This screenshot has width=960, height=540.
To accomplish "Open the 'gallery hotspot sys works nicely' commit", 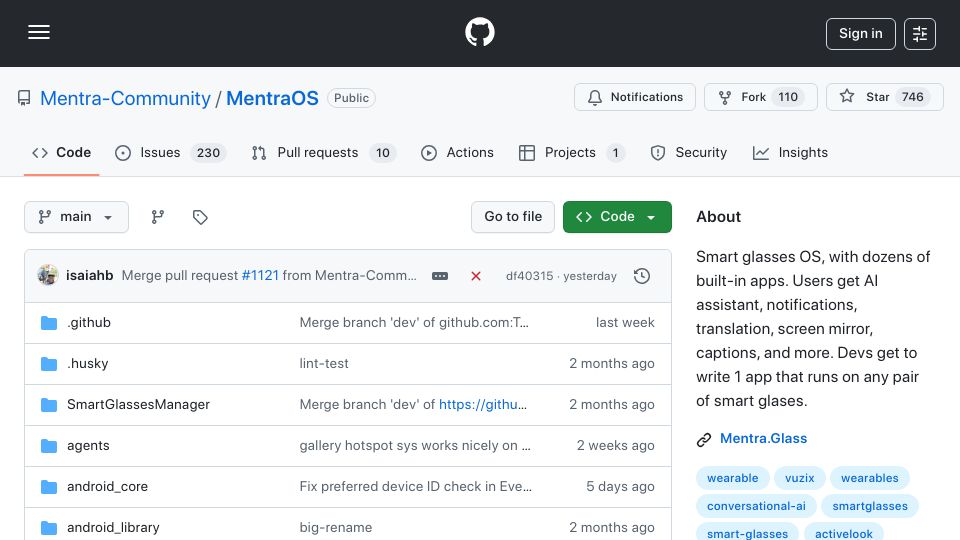I will point(414,446).
